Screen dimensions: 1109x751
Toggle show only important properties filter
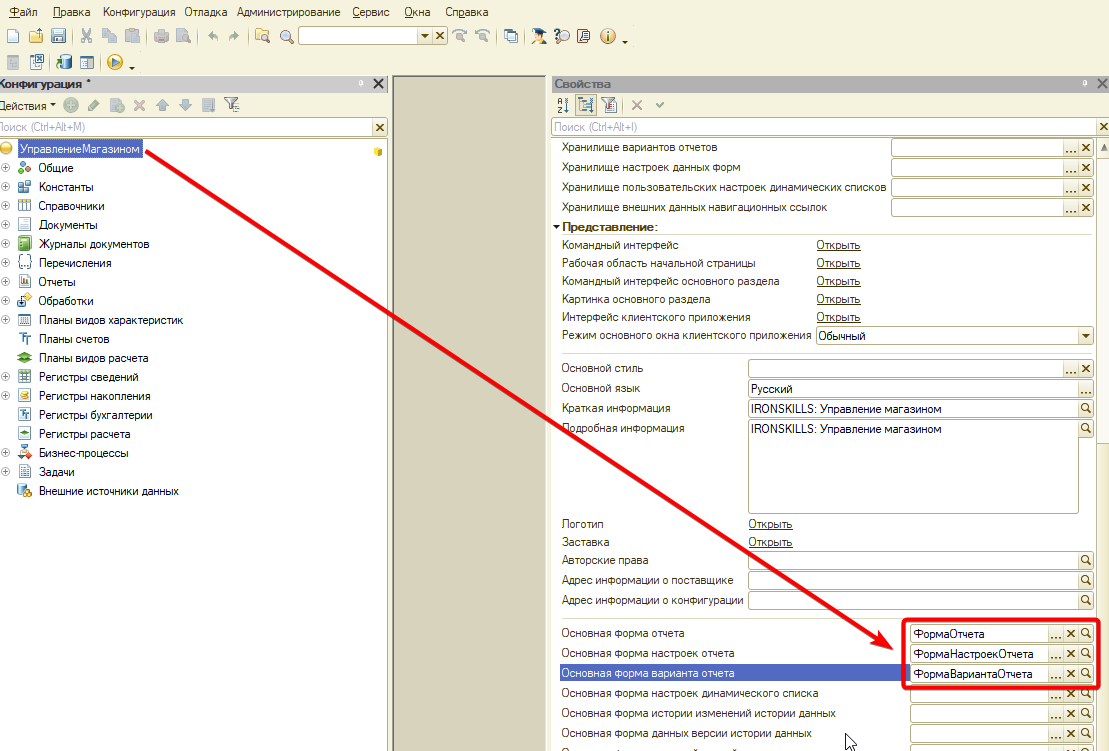609,105
